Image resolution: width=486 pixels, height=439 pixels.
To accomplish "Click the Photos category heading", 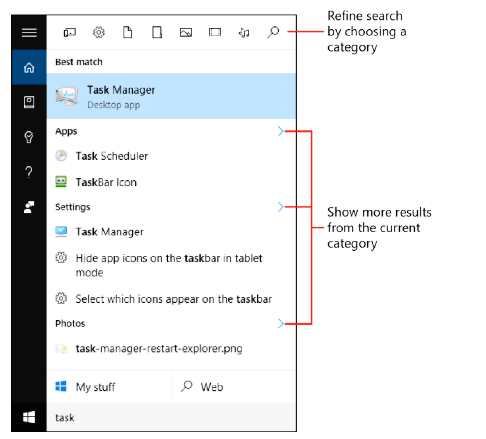I will (70, 323).
